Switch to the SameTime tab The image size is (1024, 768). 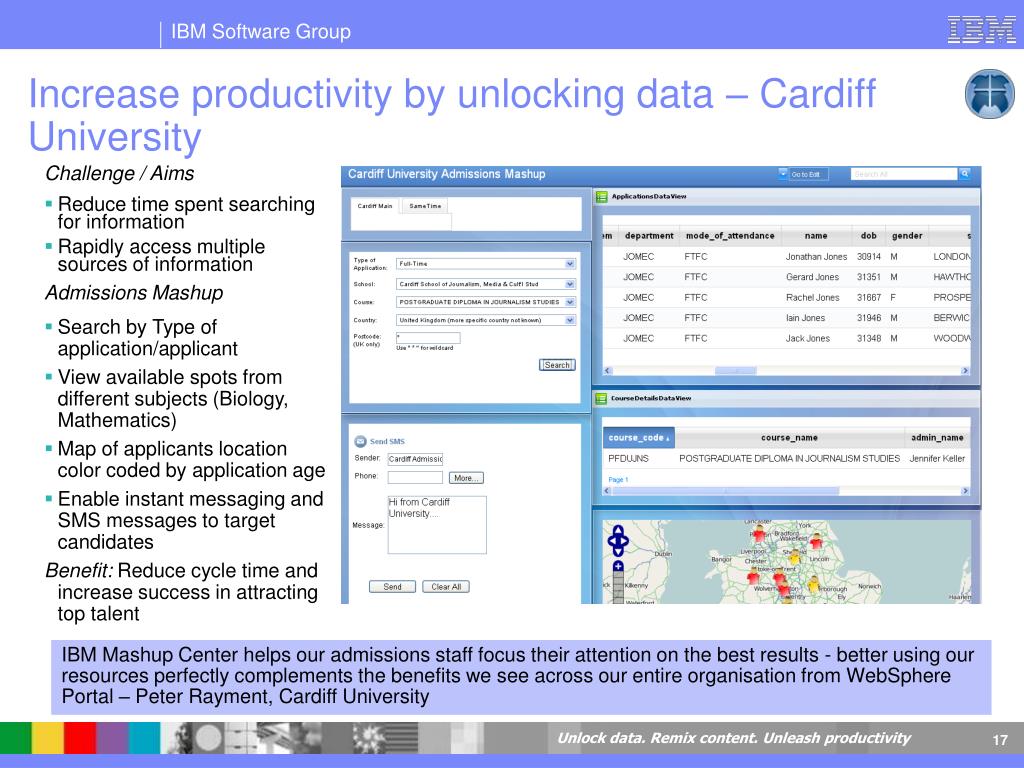(x=425, y=206)
